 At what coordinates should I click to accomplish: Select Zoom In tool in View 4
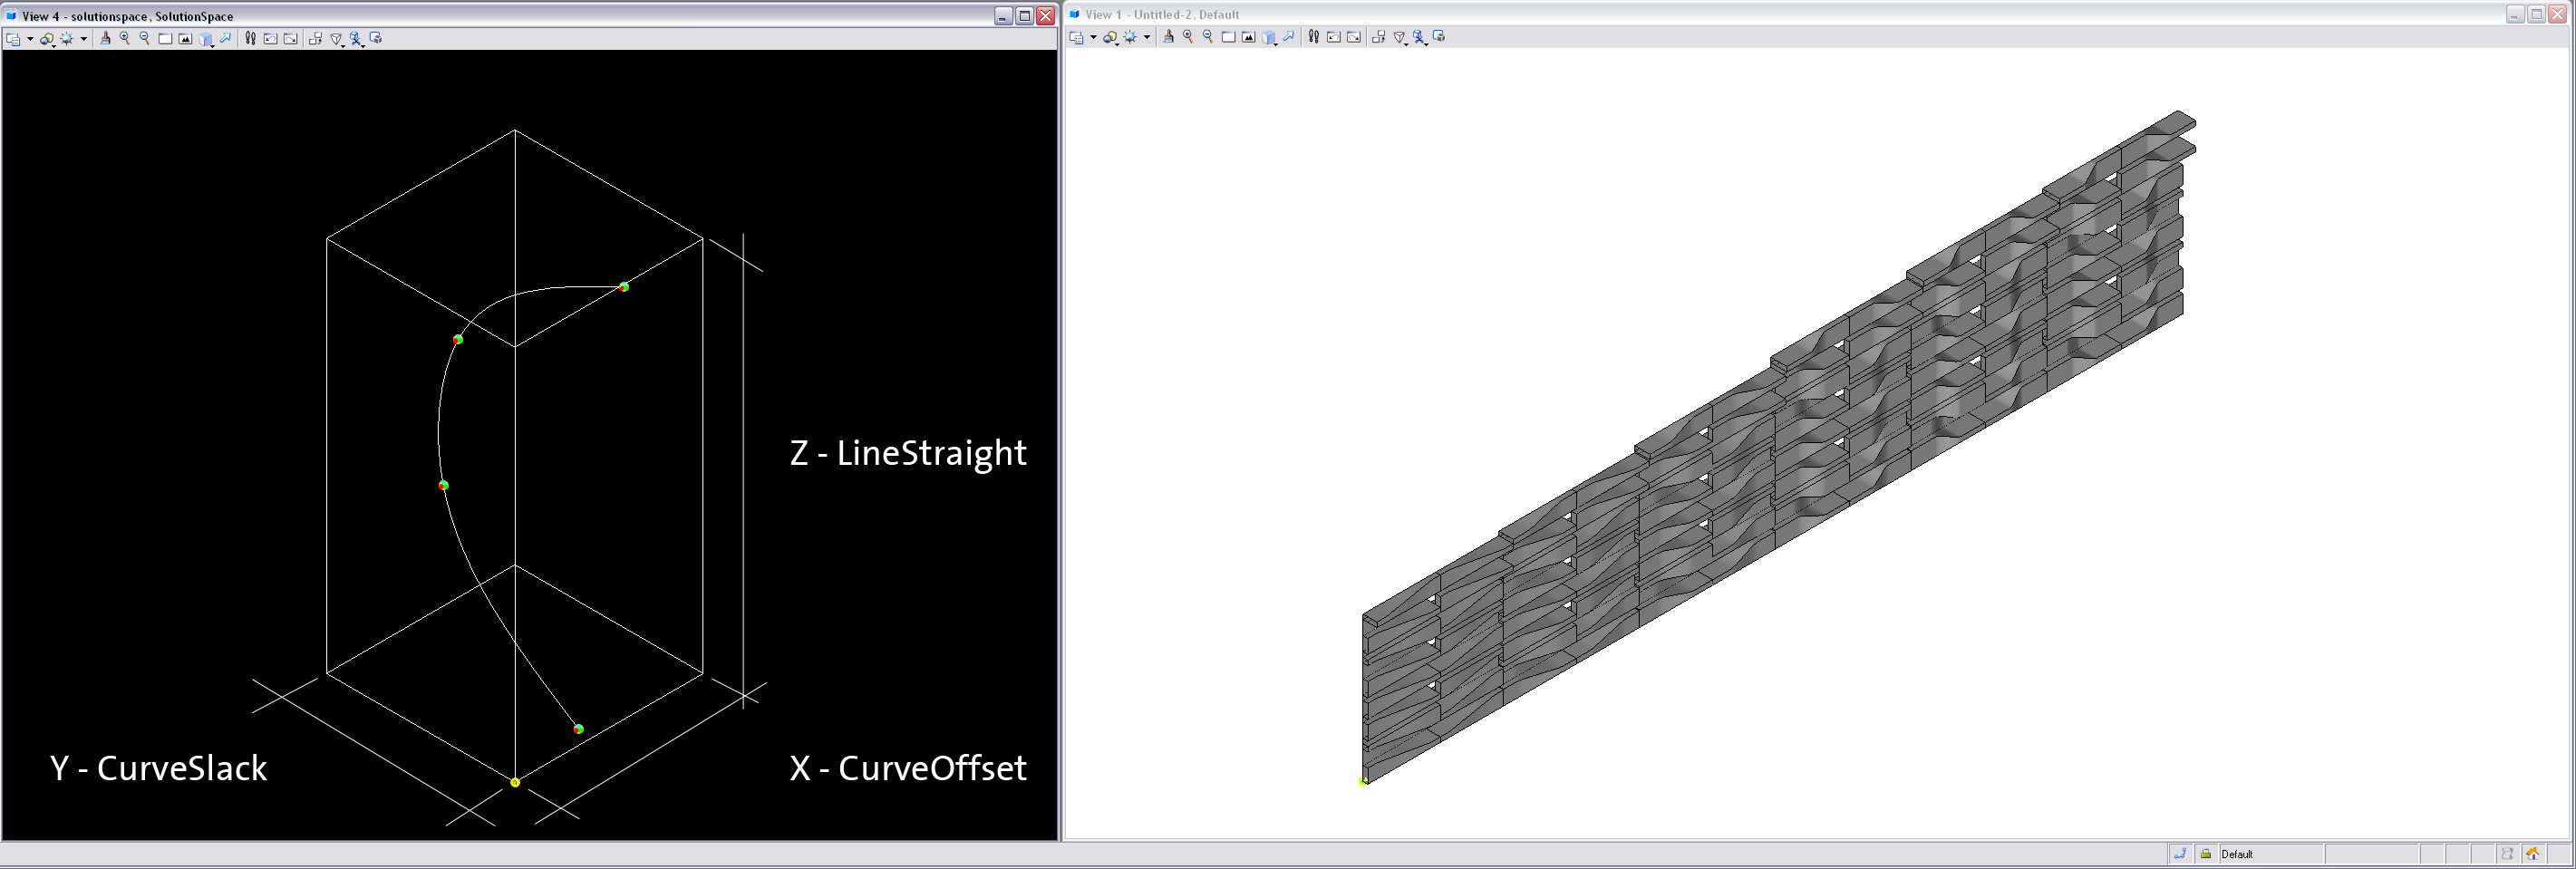click(125, 38)
